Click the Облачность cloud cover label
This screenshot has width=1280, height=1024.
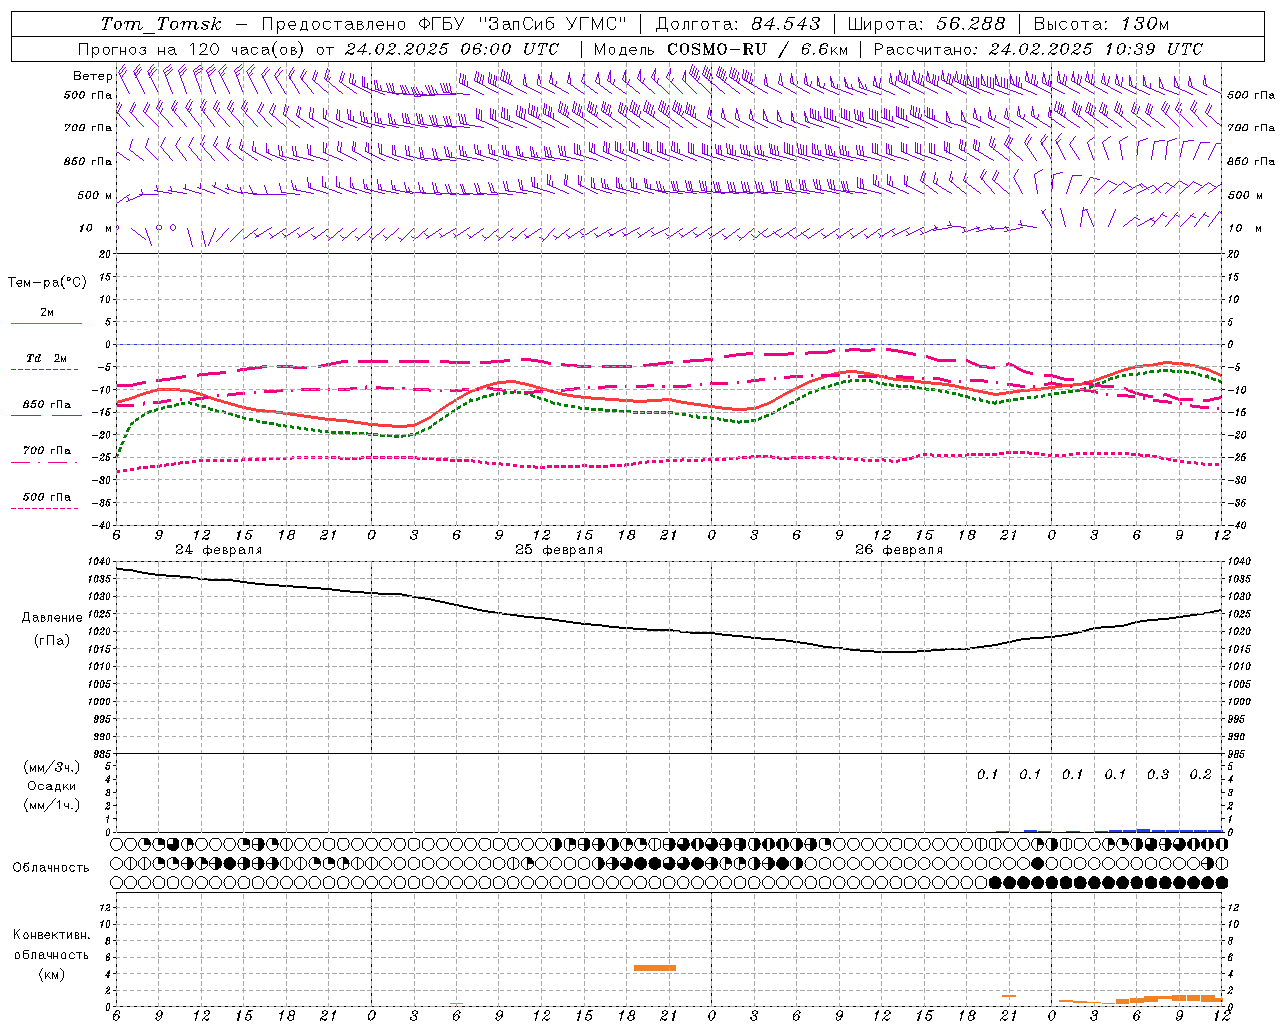point(51,868)
